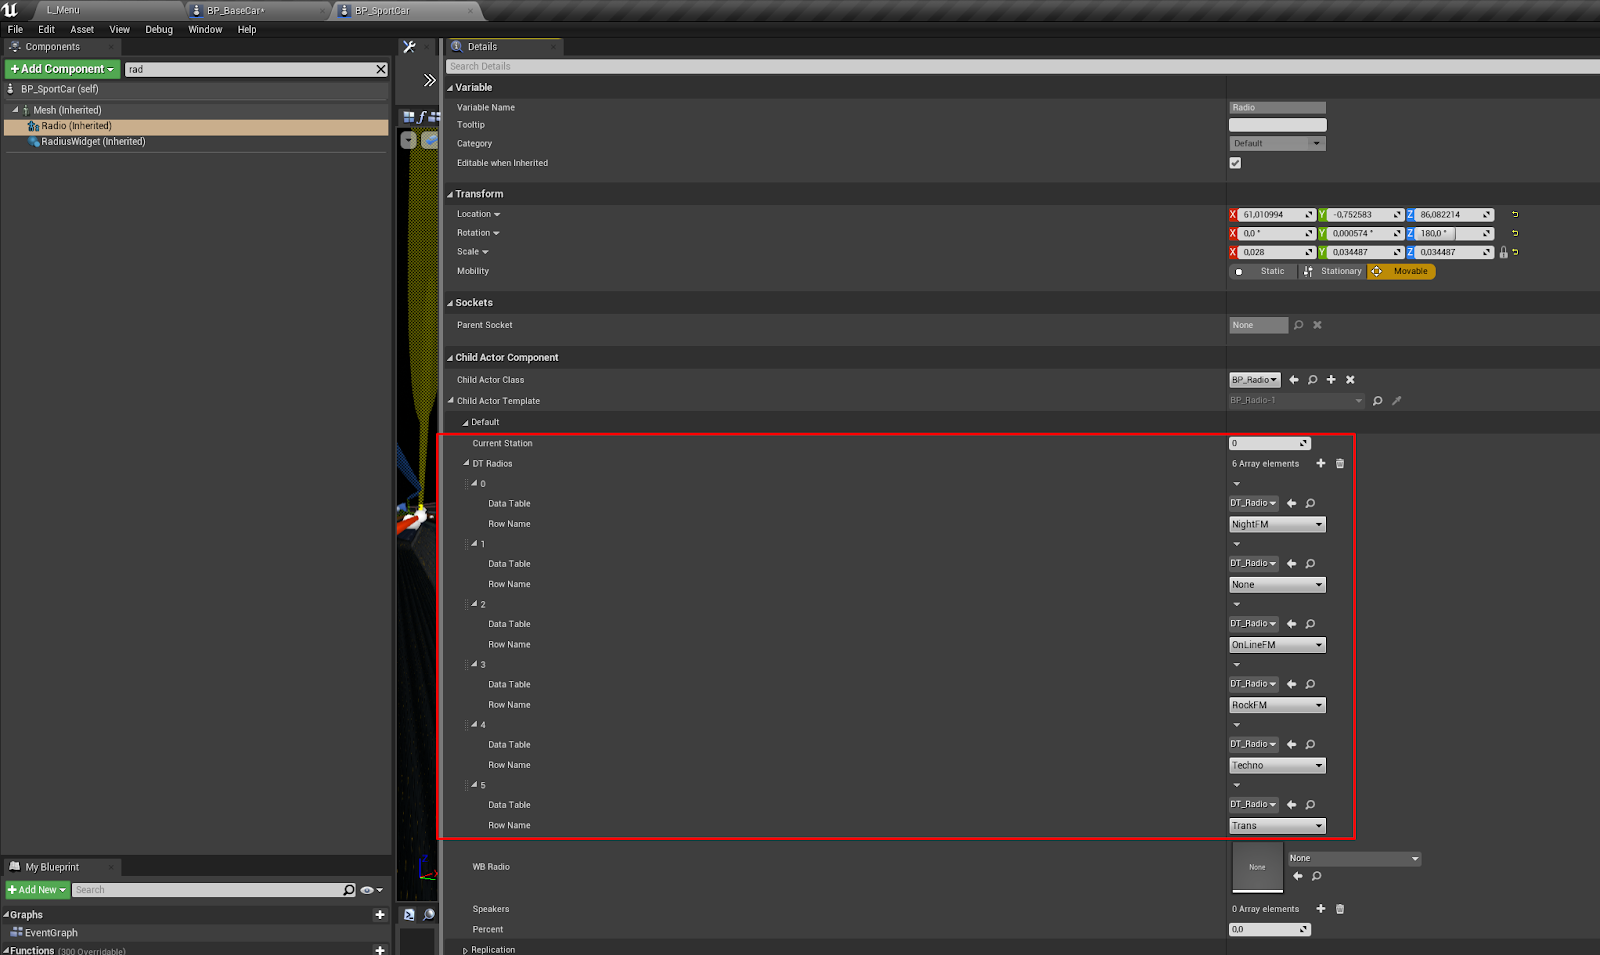Click the Tooltip text field
Viewport: 1600px width, 955px height.
(x=1277, y=125)
